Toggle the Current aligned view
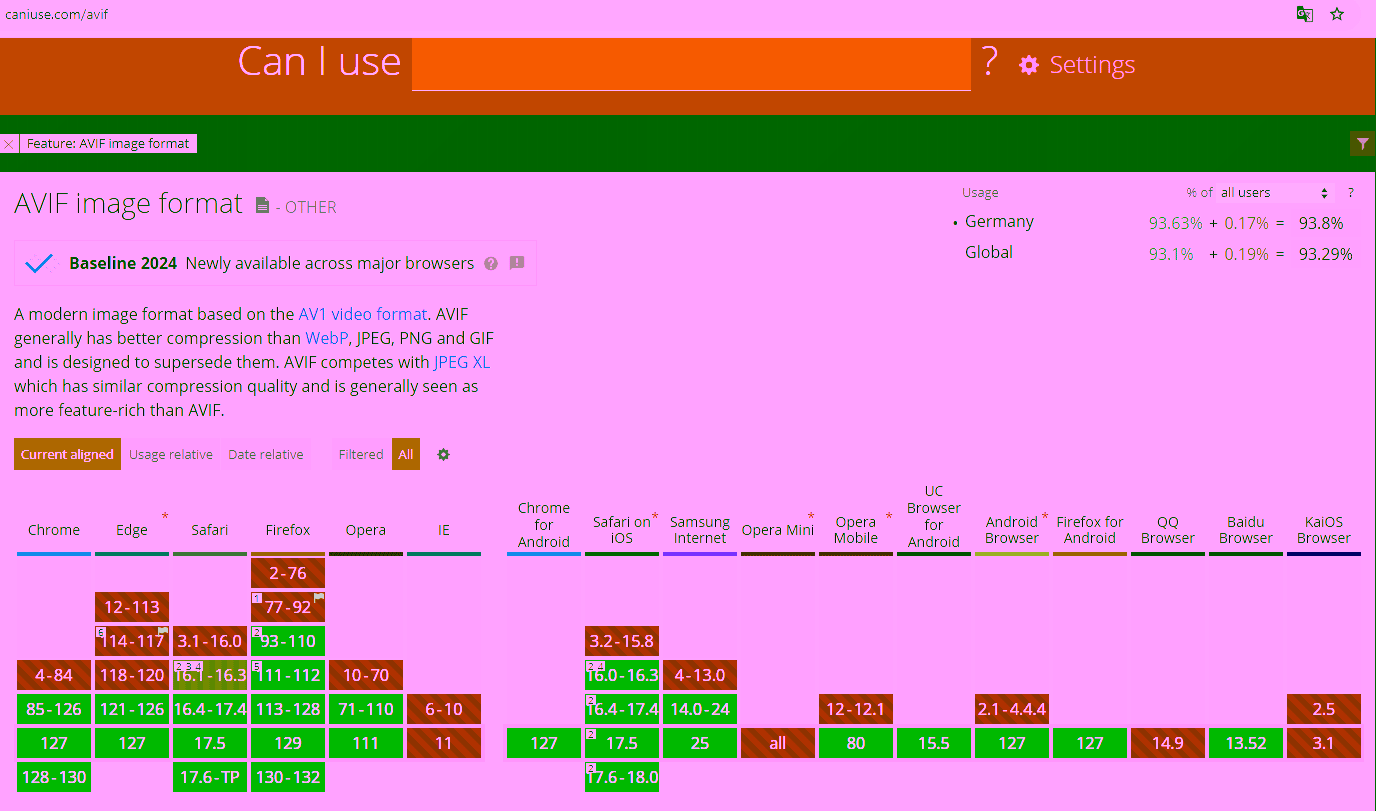Image resolution: width=1376 pixels, height=811 pixels. [67, 453]
